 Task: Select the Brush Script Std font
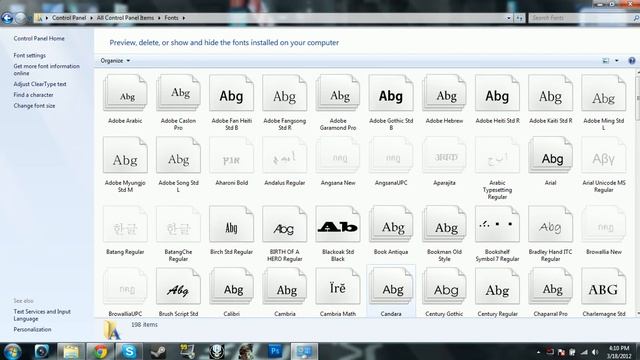pos(178,287)
